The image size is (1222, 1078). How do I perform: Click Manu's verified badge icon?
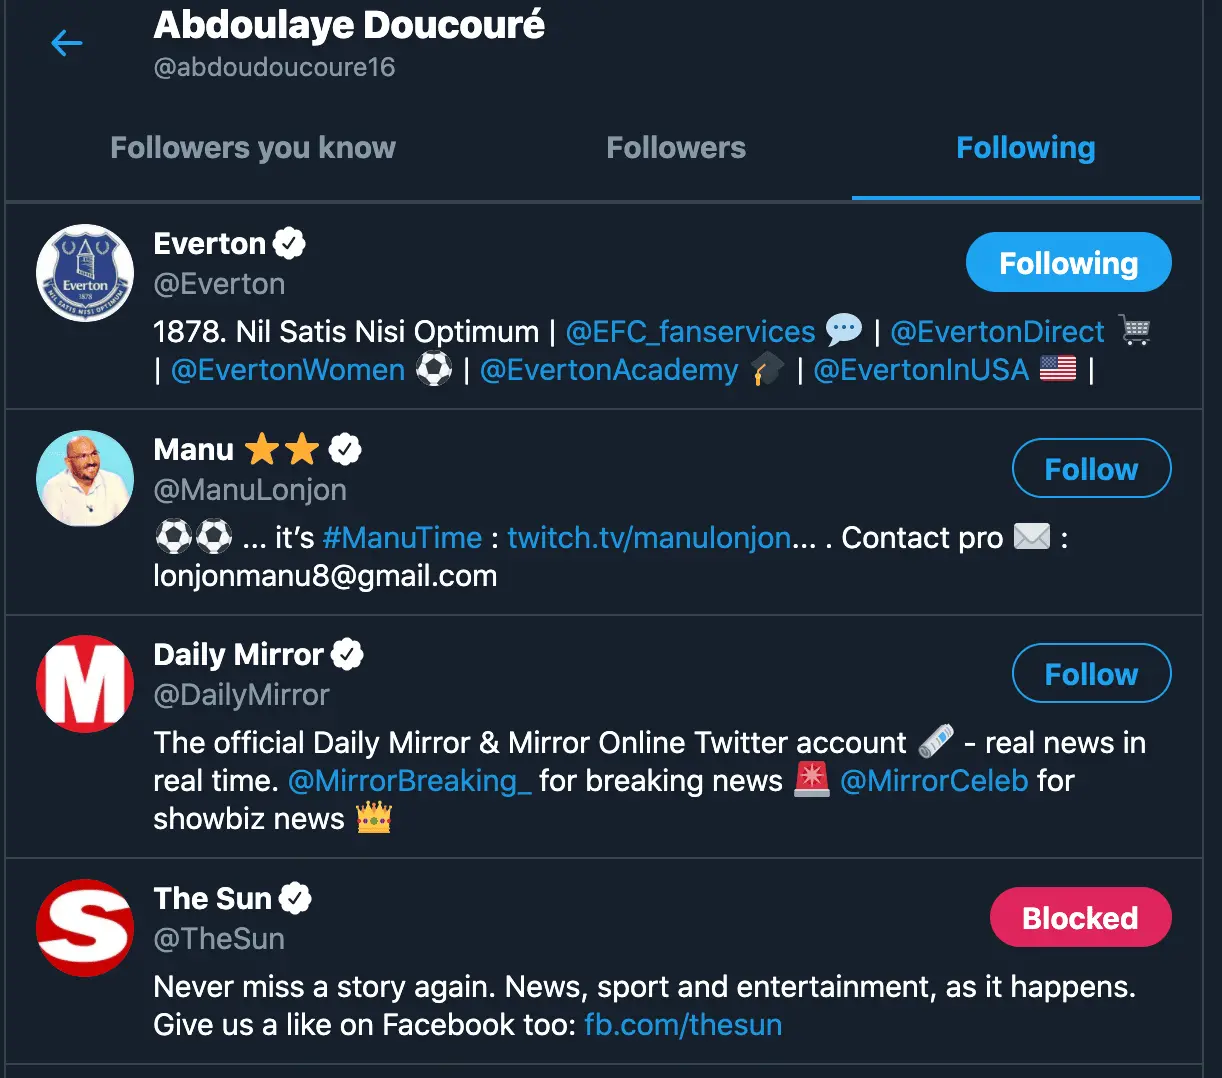coord(345,449)
